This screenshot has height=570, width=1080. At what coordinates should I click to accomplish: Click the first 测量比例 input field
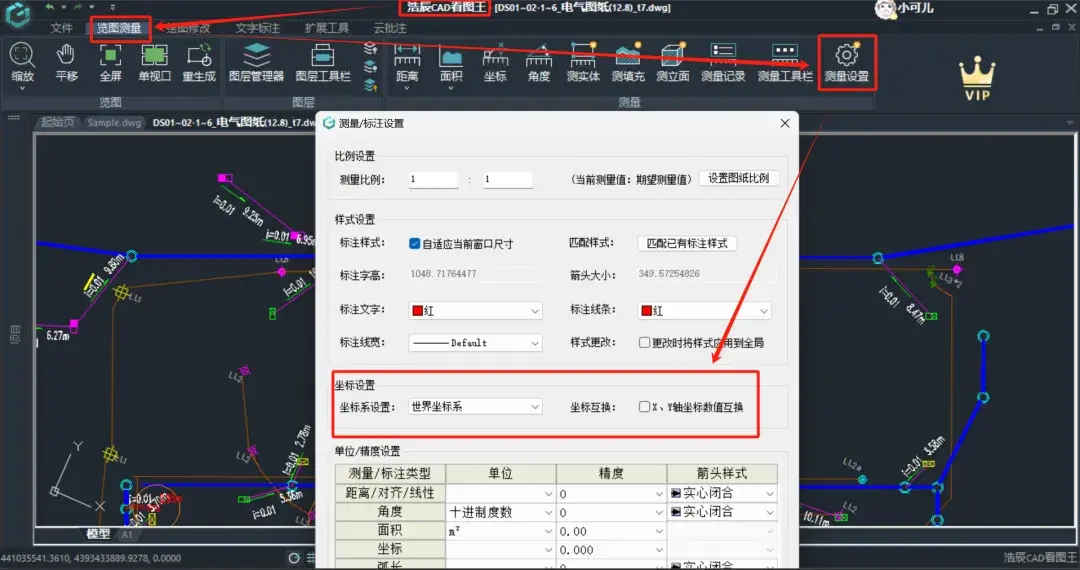click(x=433, y=179)
